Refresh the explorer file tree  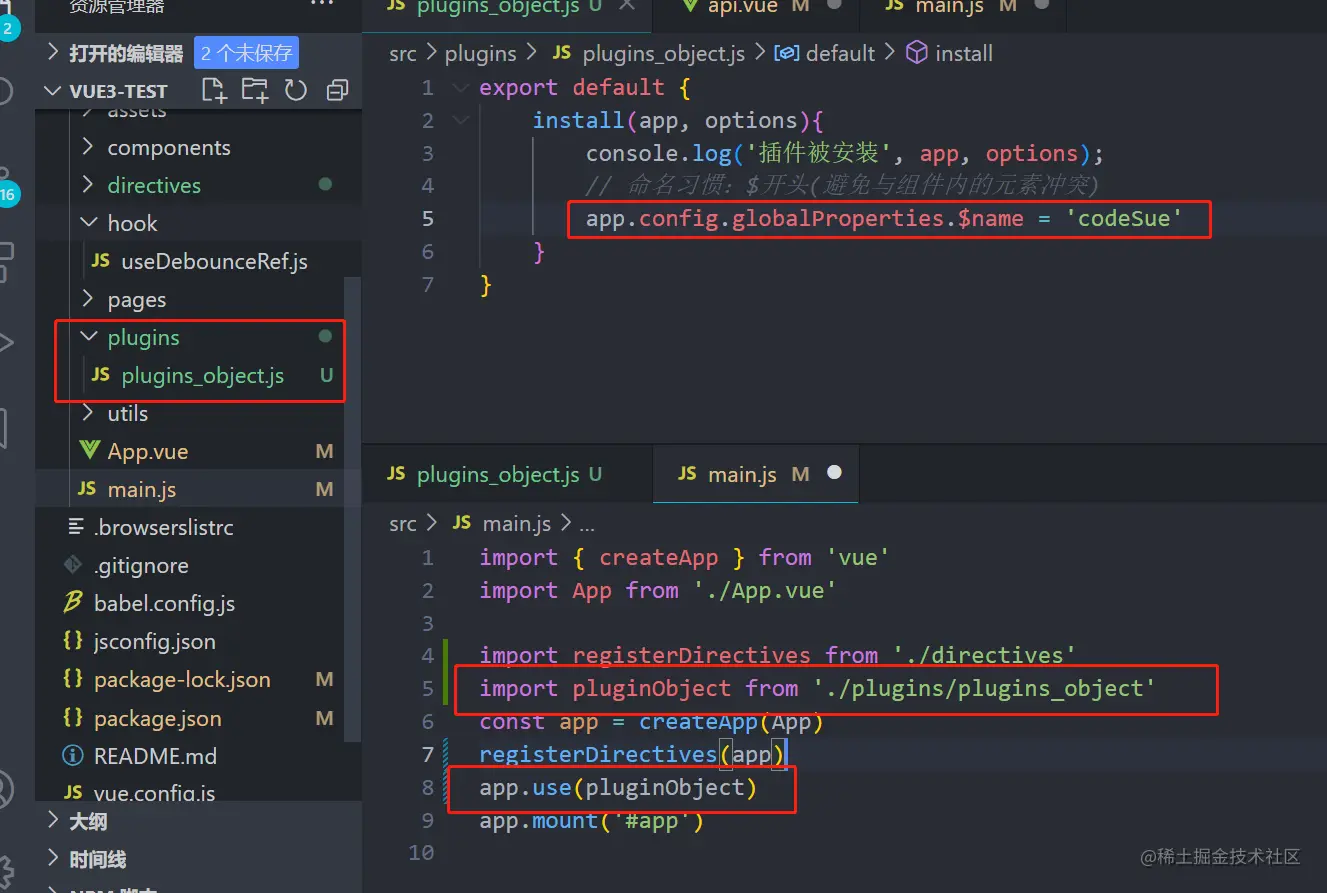click(x=296, y=91)
